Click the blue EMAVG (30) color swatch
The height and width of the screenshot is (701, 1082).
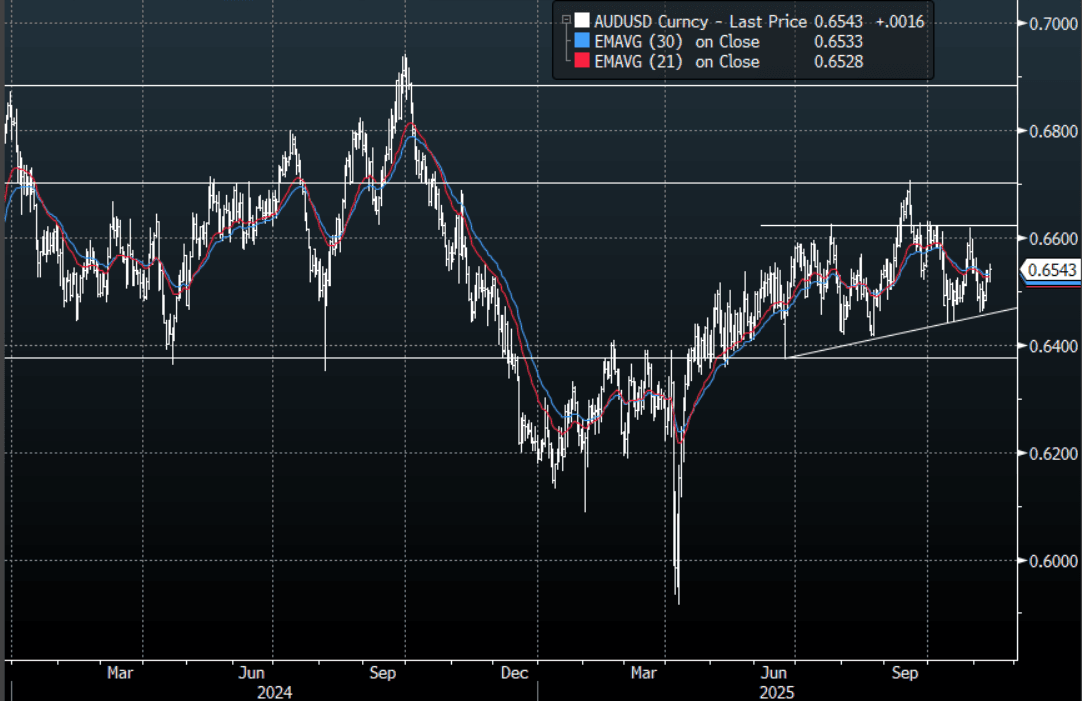(x=581, y=42)
